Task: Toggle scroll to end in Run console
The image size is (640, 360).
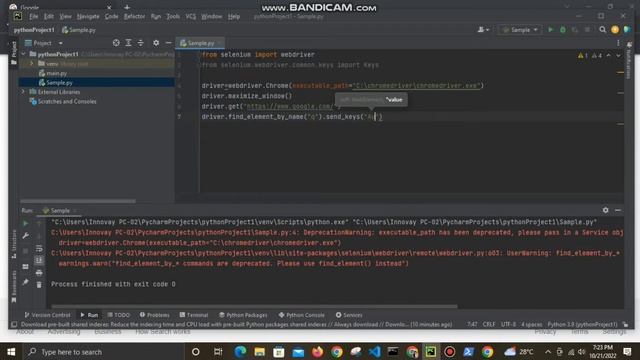Action: [39, 260]
